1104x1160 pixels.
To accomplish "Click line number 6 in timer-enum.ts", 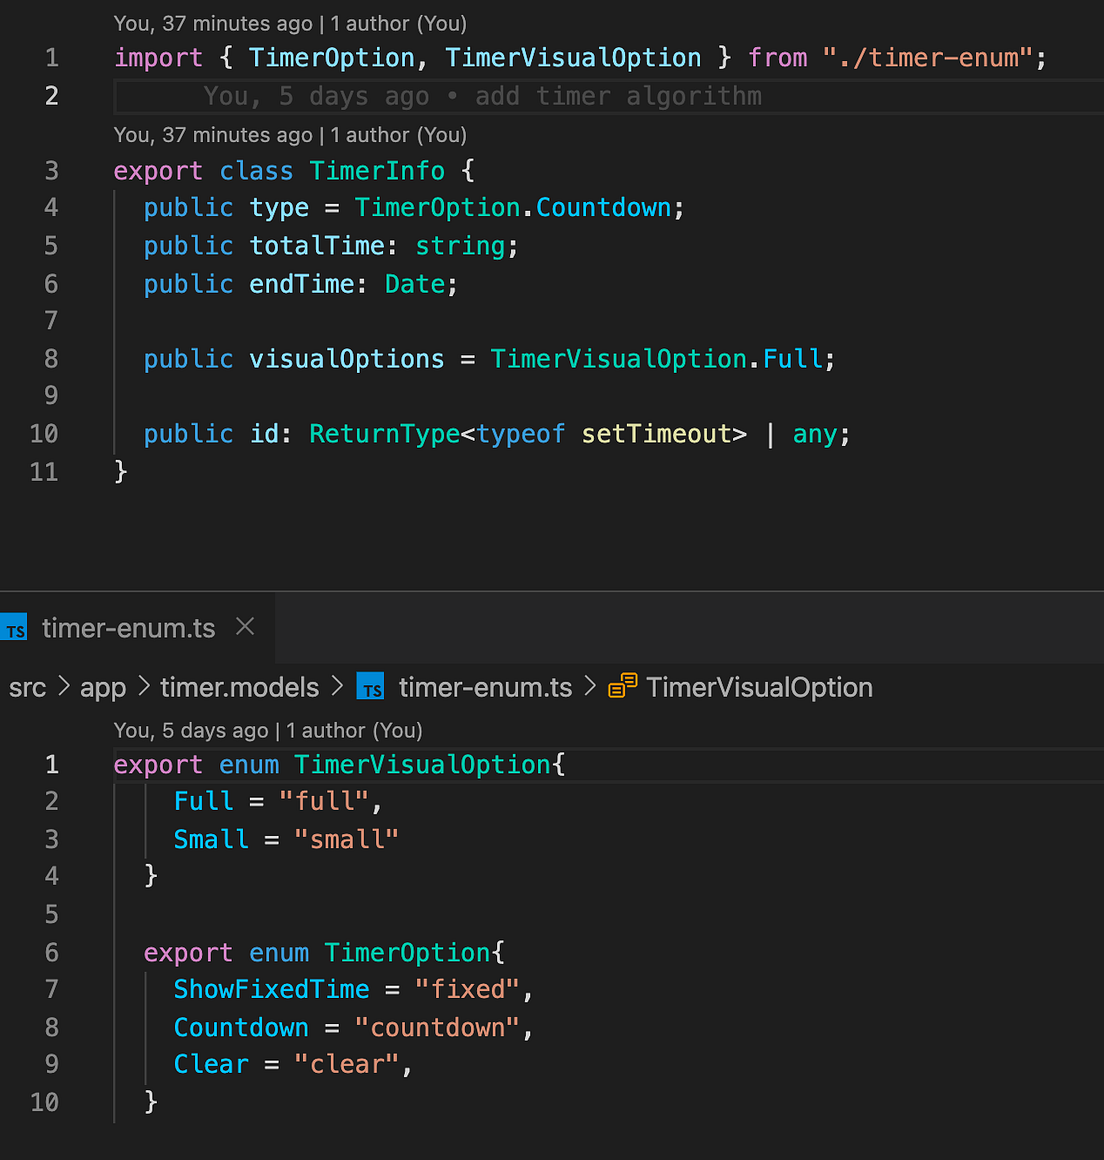I will [51, 952].
